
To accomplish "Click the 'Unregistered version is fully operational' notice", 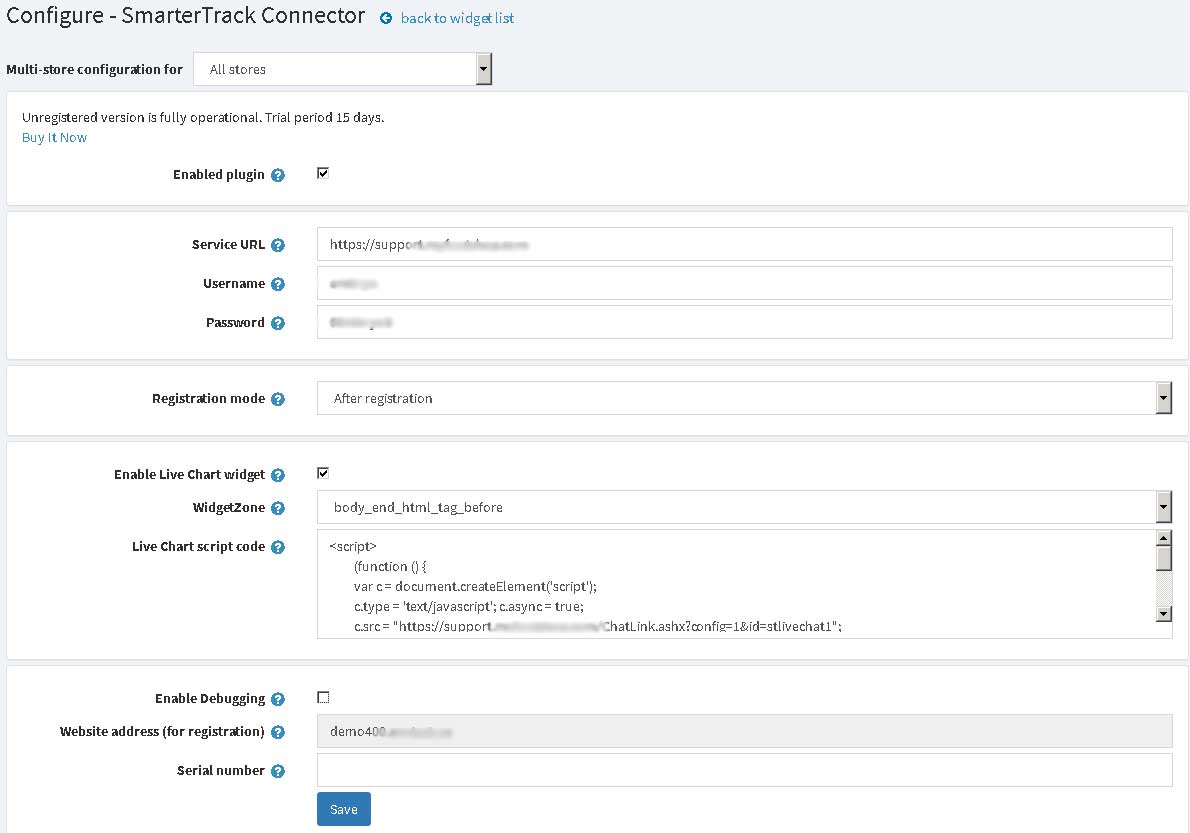I will click(203, 118).
